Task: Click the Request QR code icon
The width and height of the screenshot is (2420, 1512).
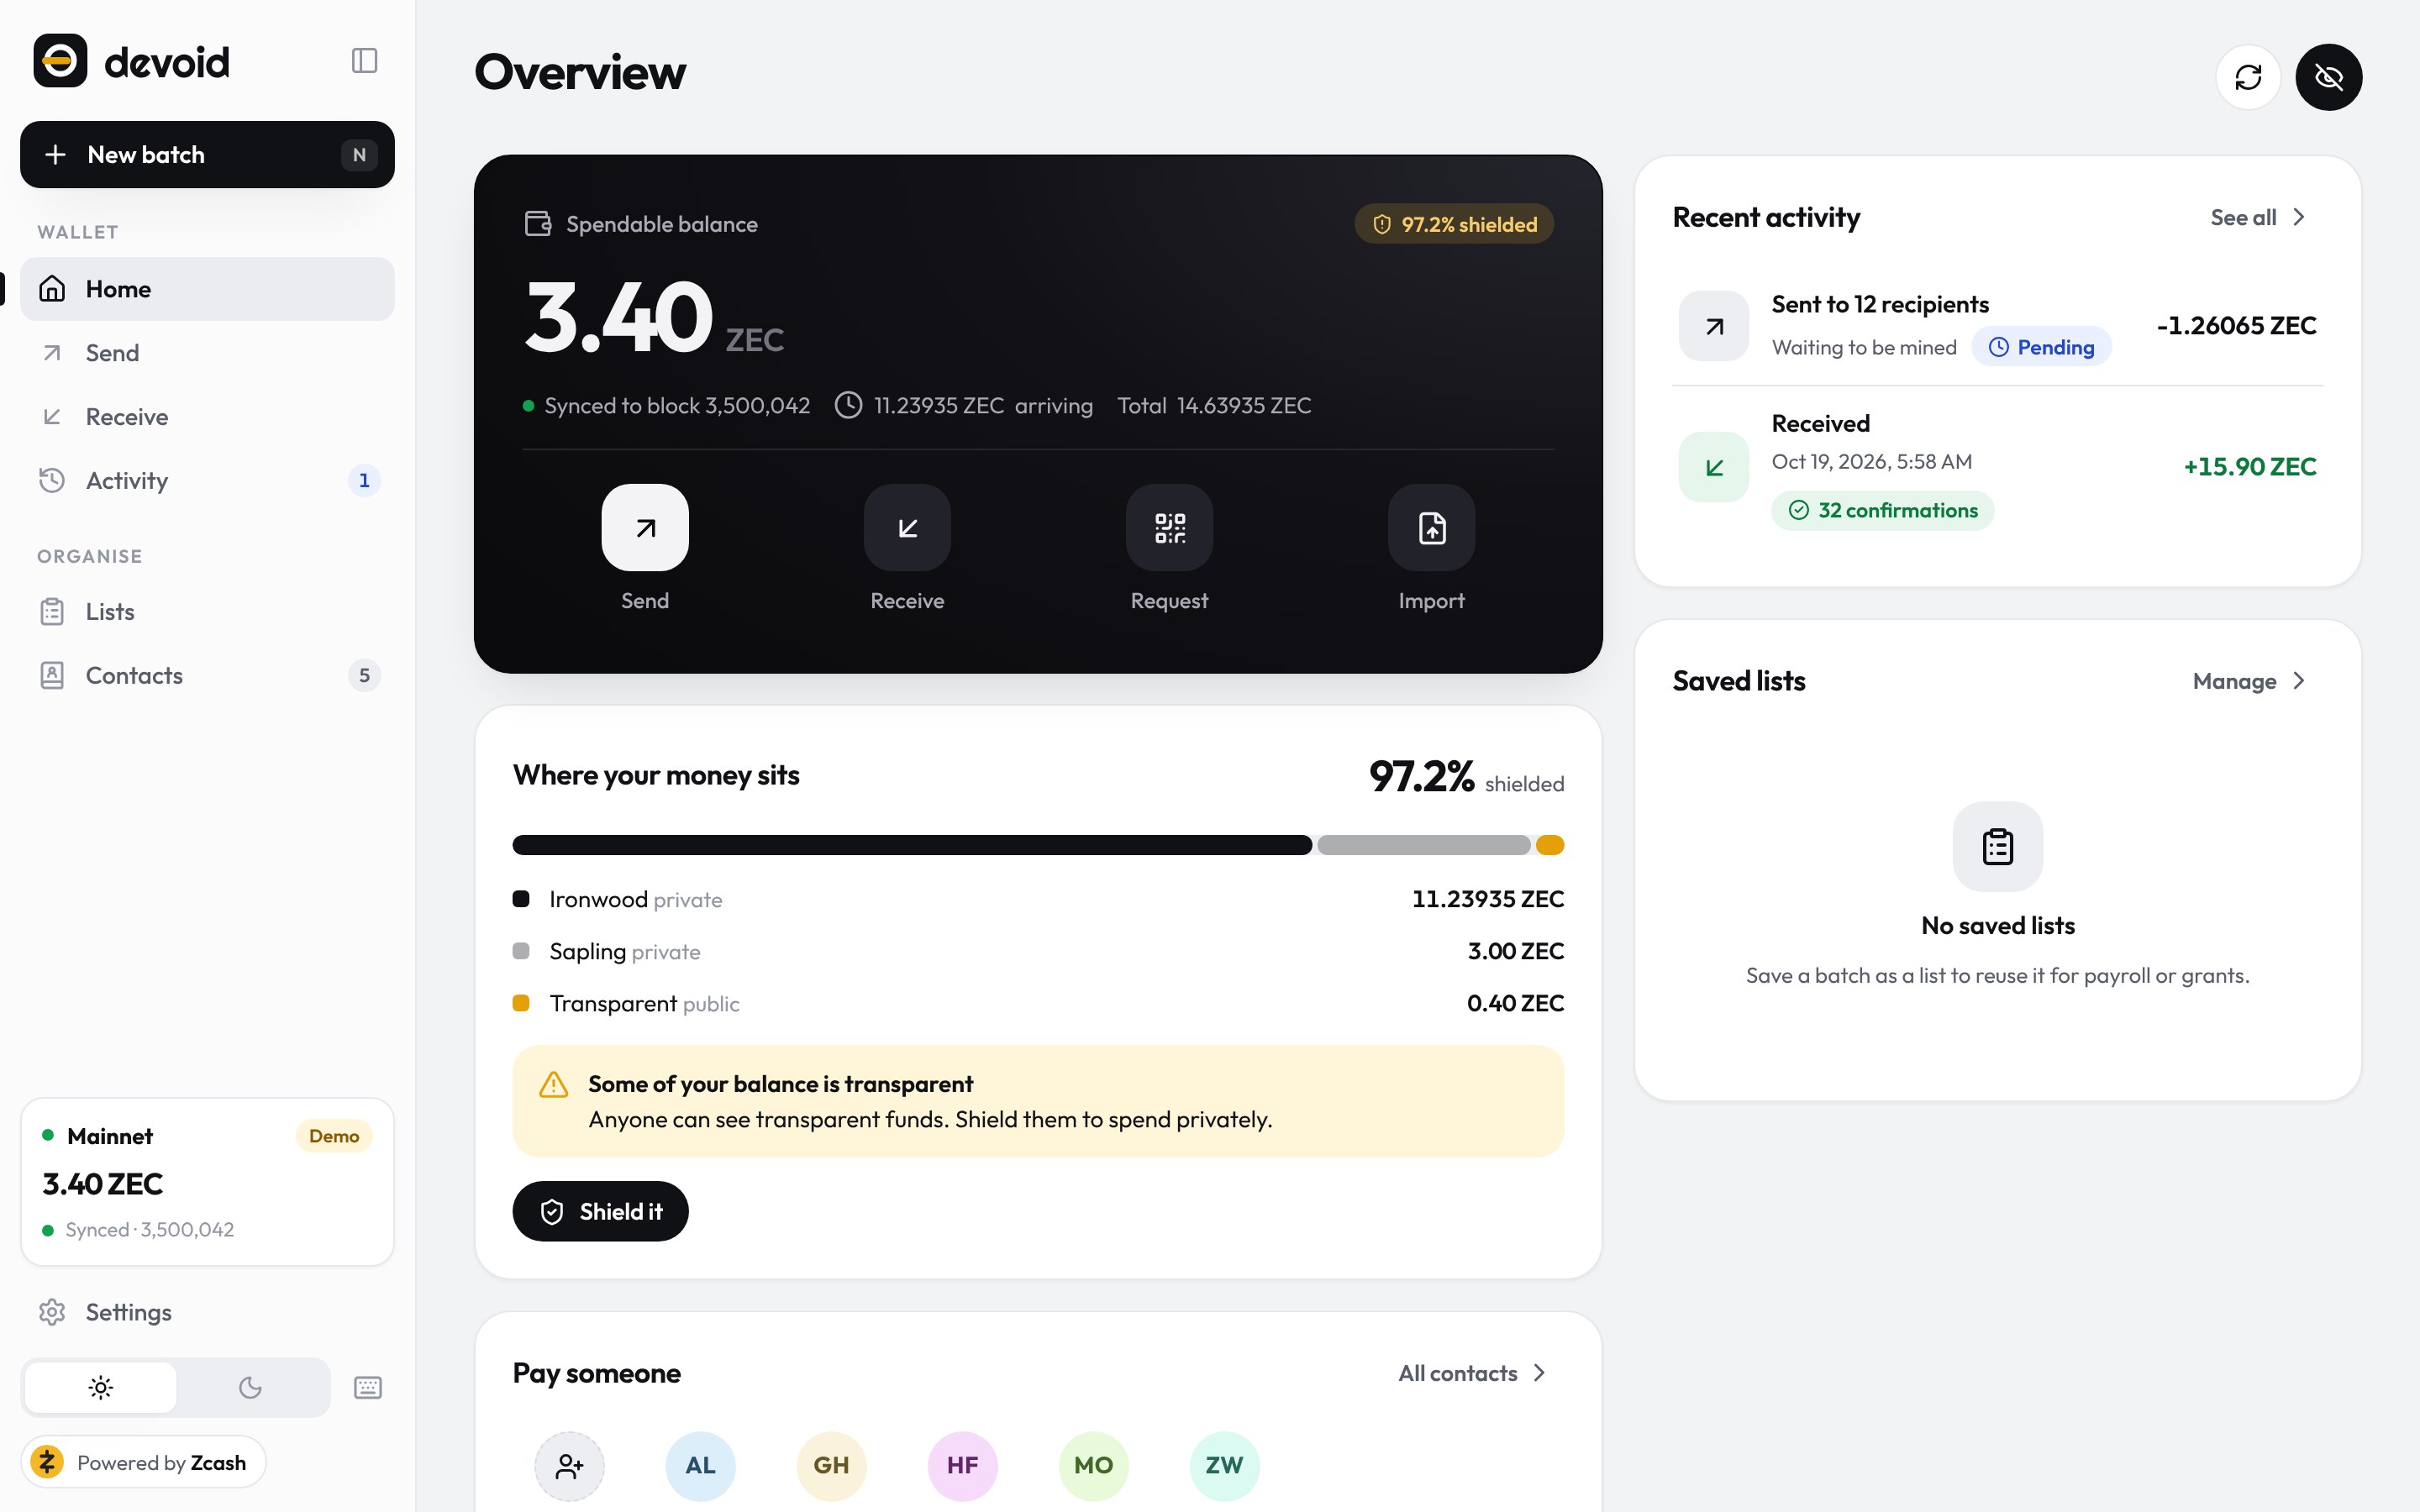Action: click(1169, 528)
